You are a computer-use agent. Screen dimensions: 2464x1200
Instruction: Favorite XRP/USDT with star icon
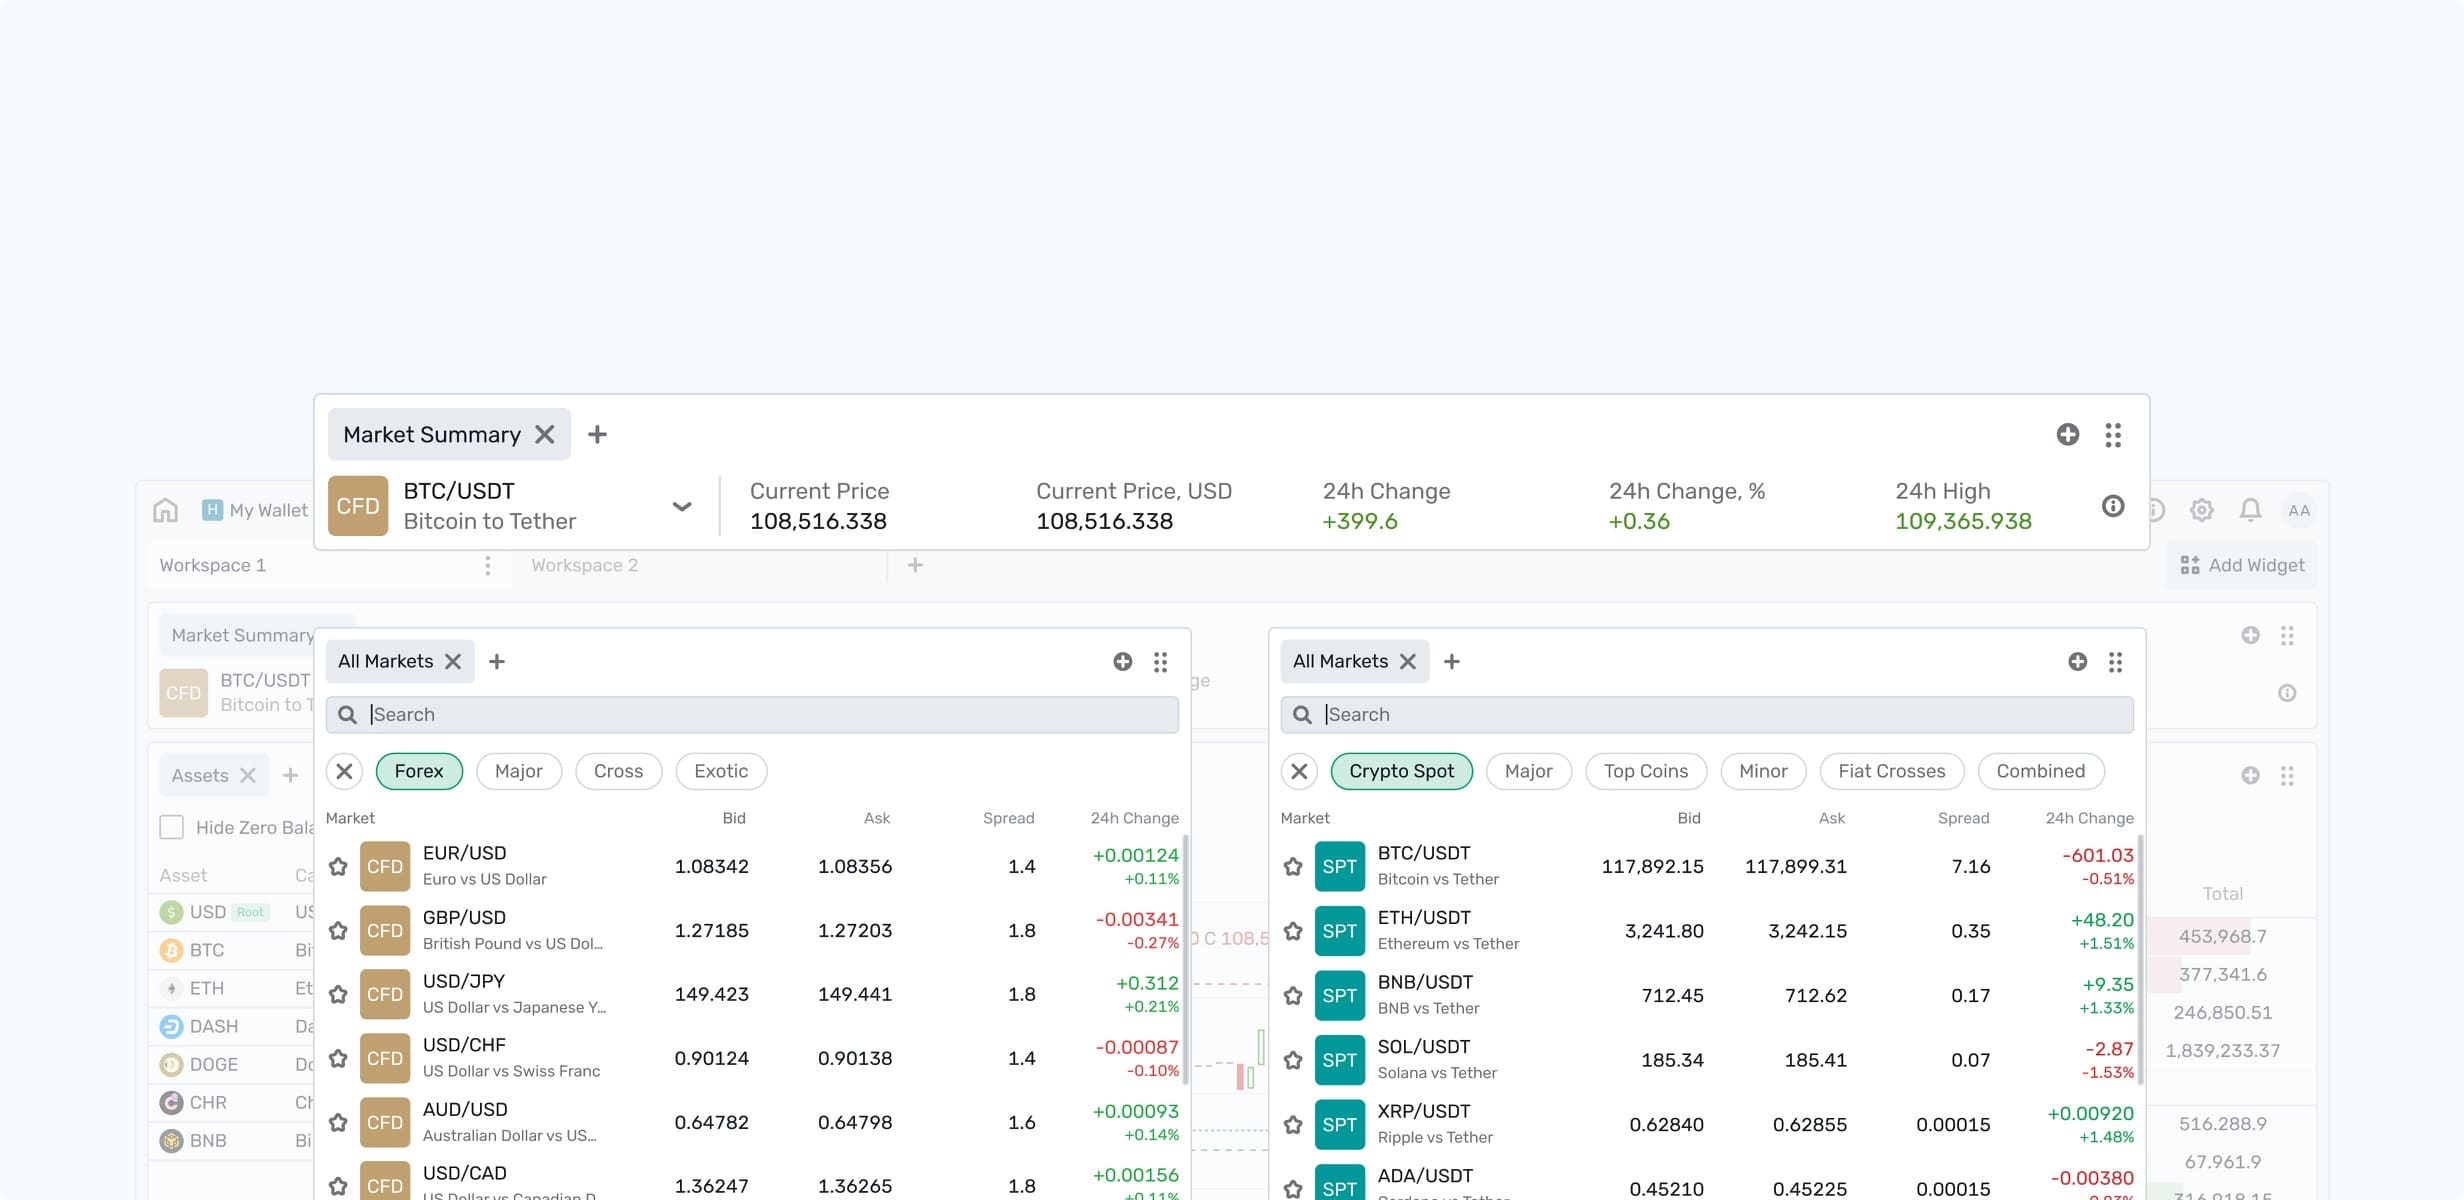(x=1293, y=1124)
